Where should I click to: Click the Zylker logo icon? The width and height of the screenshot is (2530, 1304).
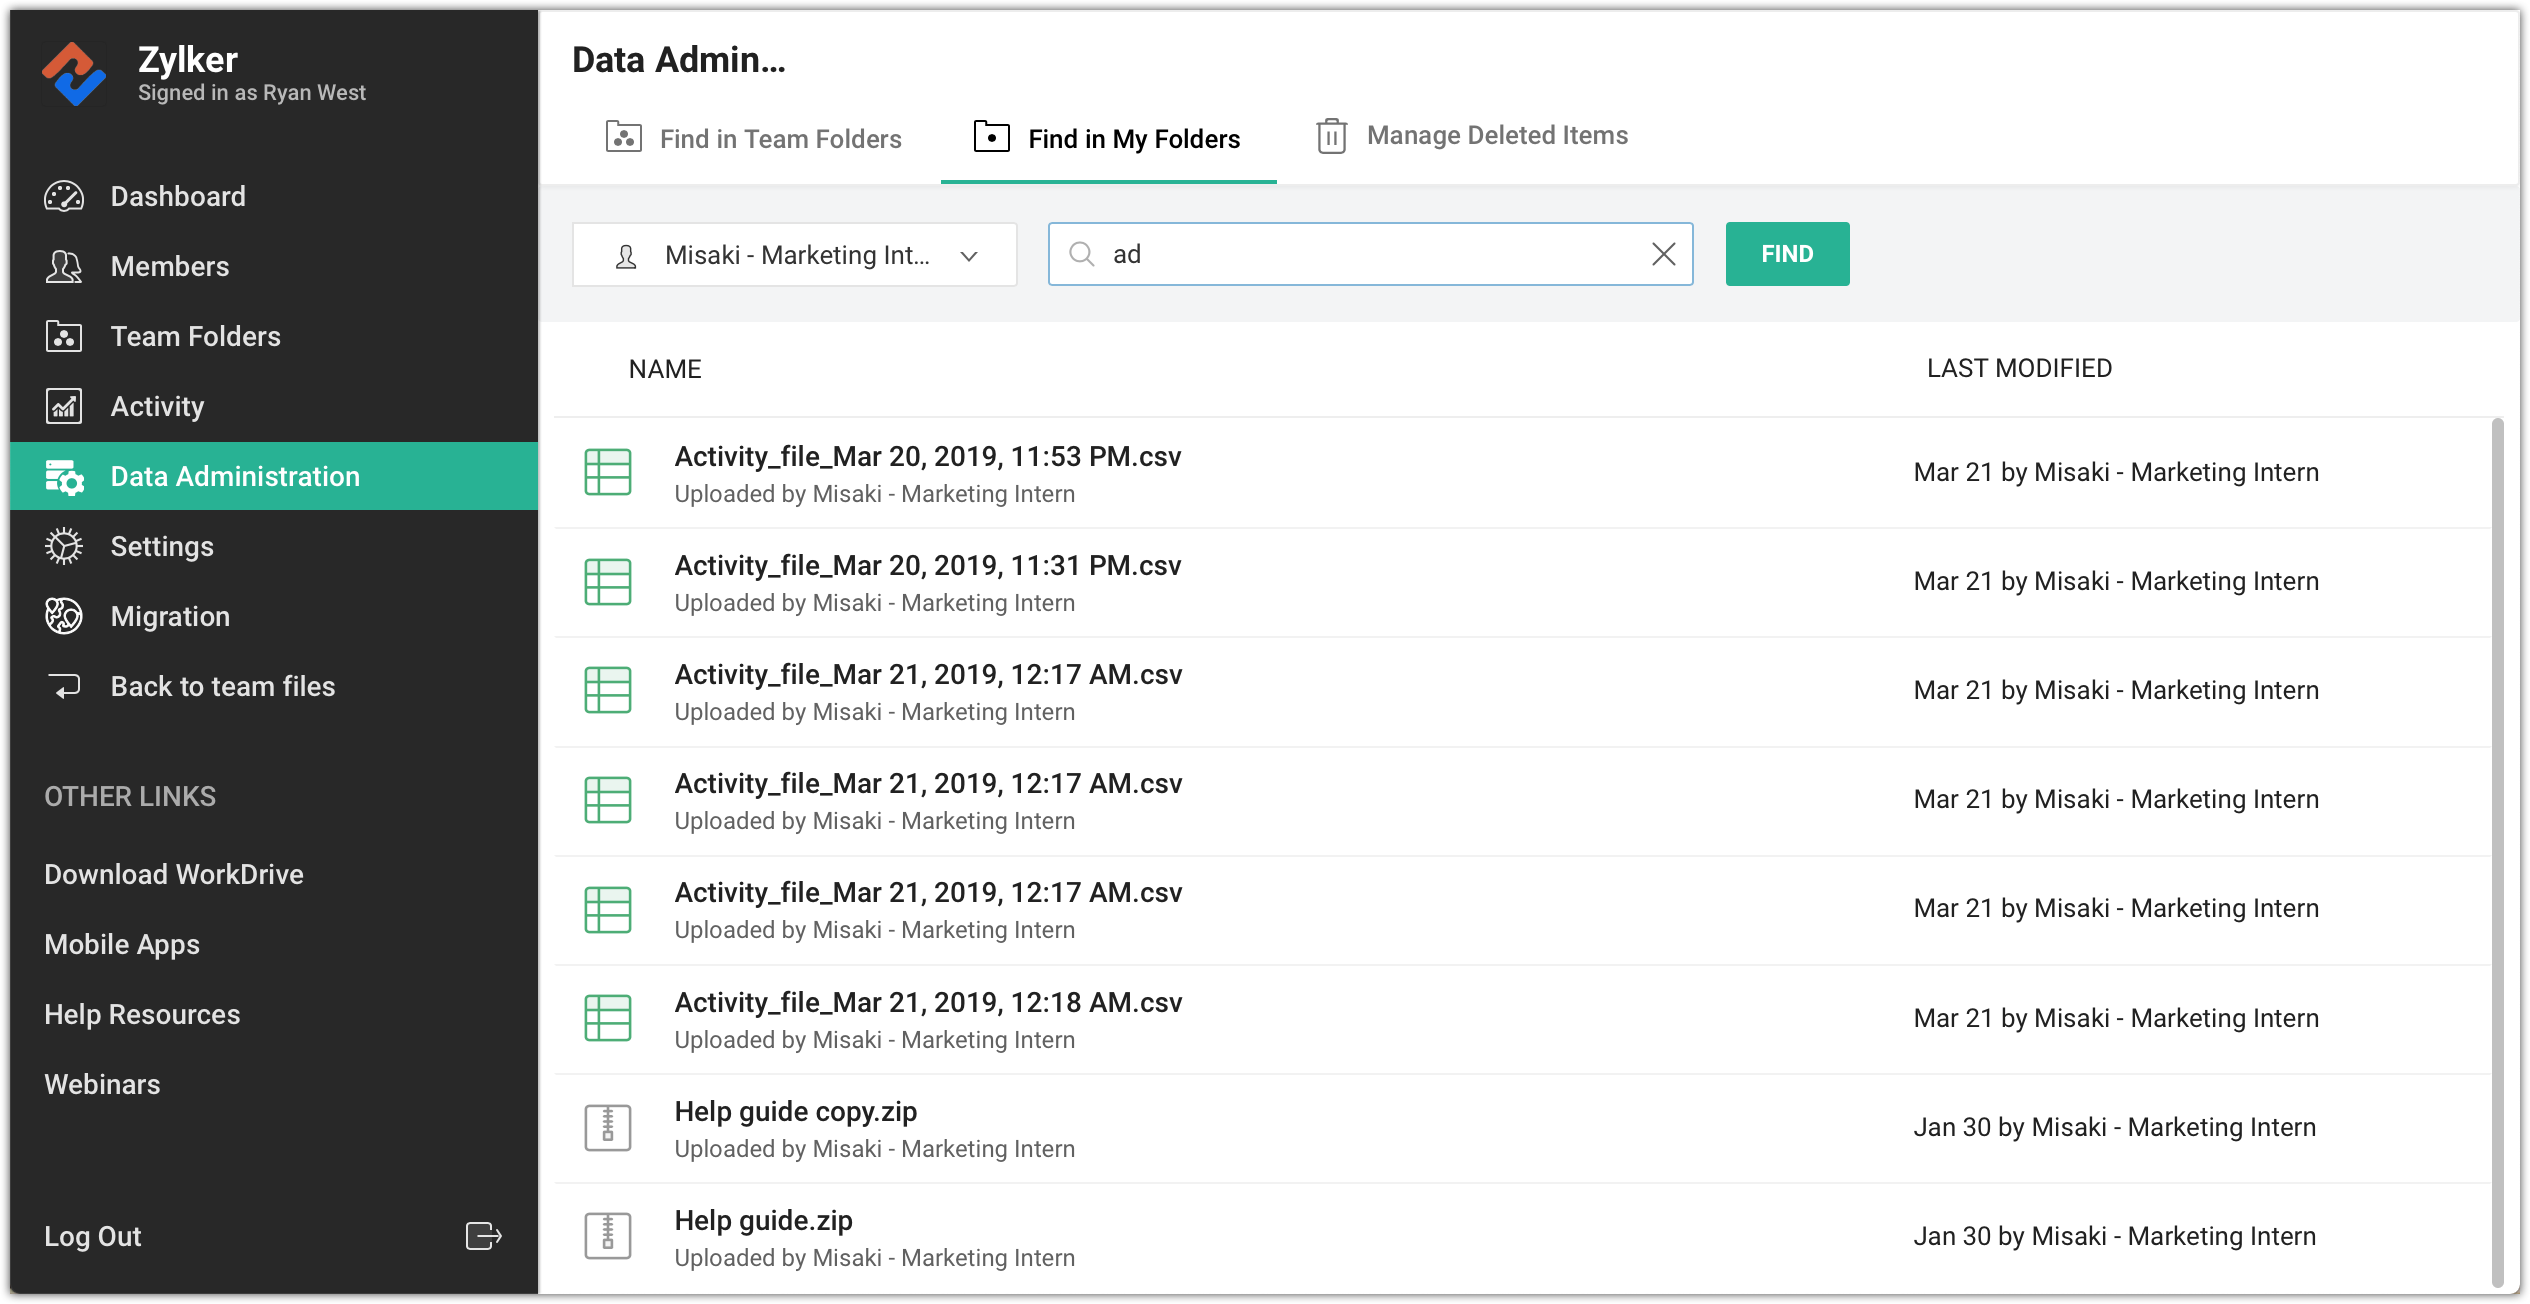(x=73, y=74)
